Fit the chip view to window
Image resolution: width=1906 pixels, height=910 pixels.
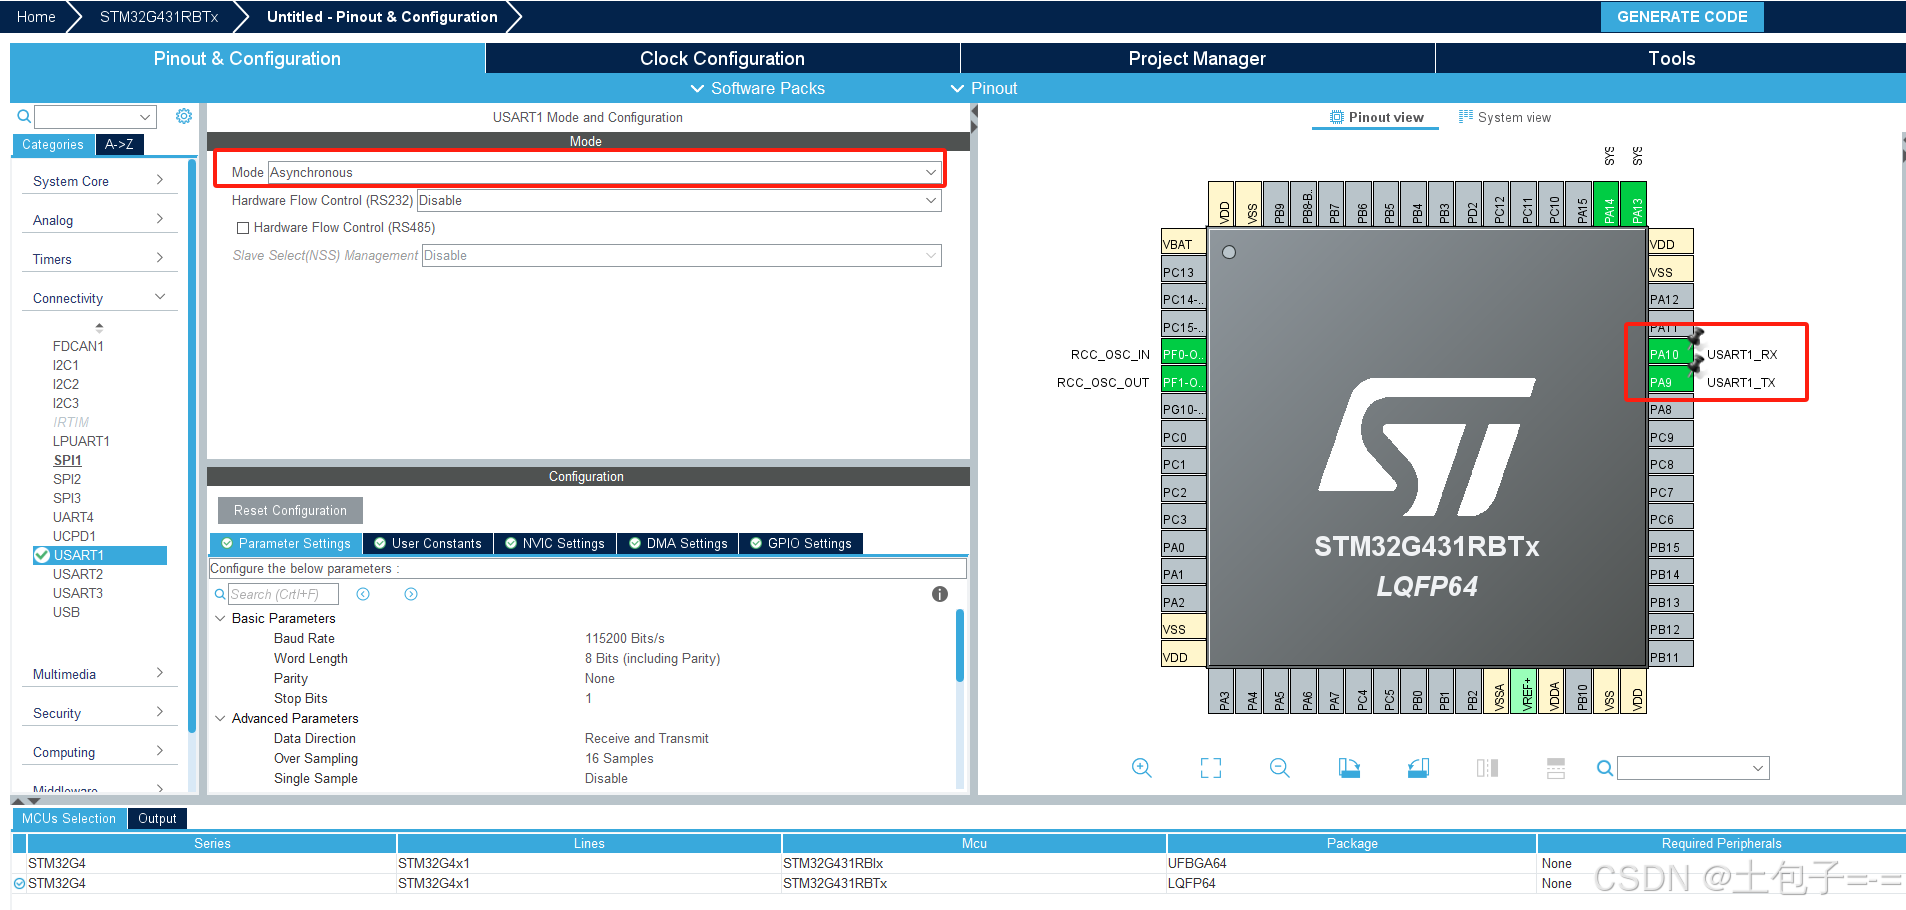(1211, 768)
